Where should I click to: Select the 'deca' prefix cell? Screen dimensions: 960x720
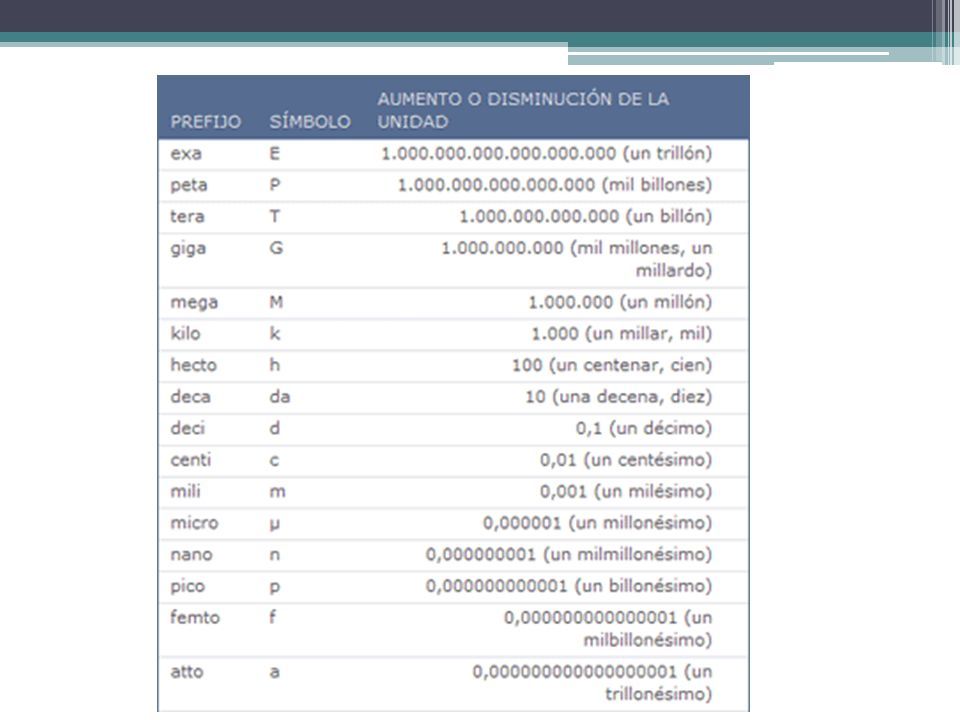coord(190,397)
